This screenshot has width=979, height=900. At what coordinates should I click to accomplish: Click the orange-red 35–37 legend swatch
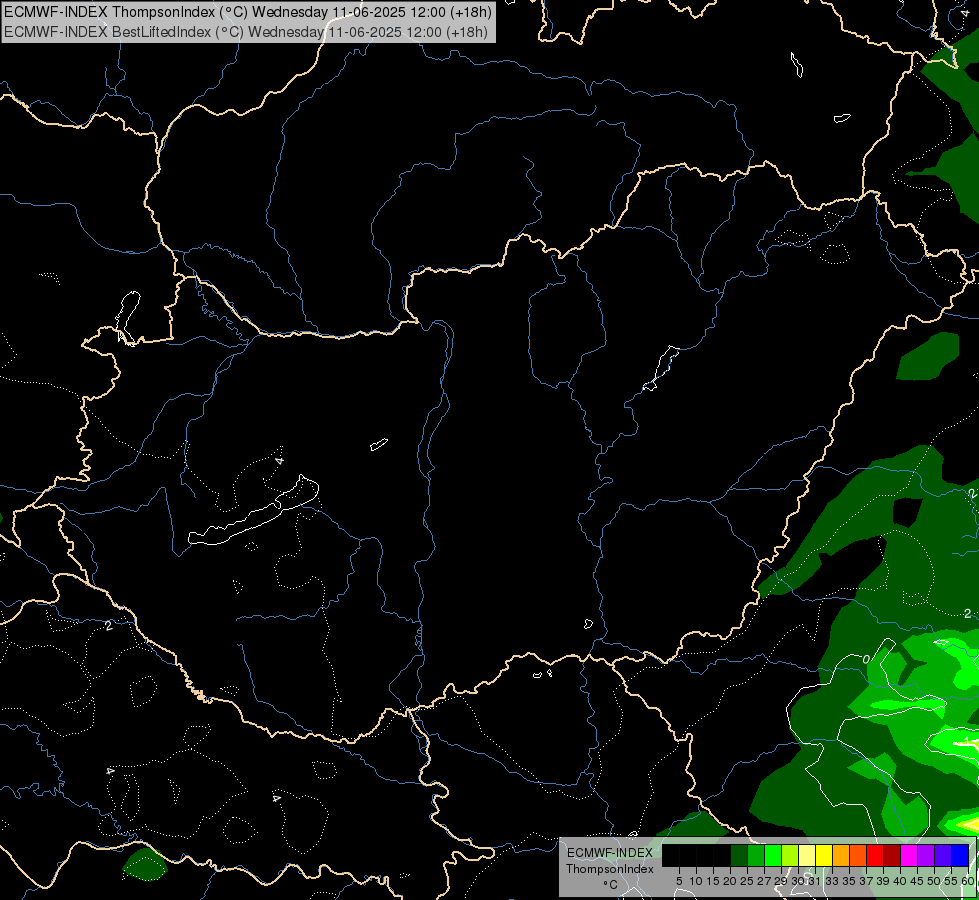click(x=858, y=855)
